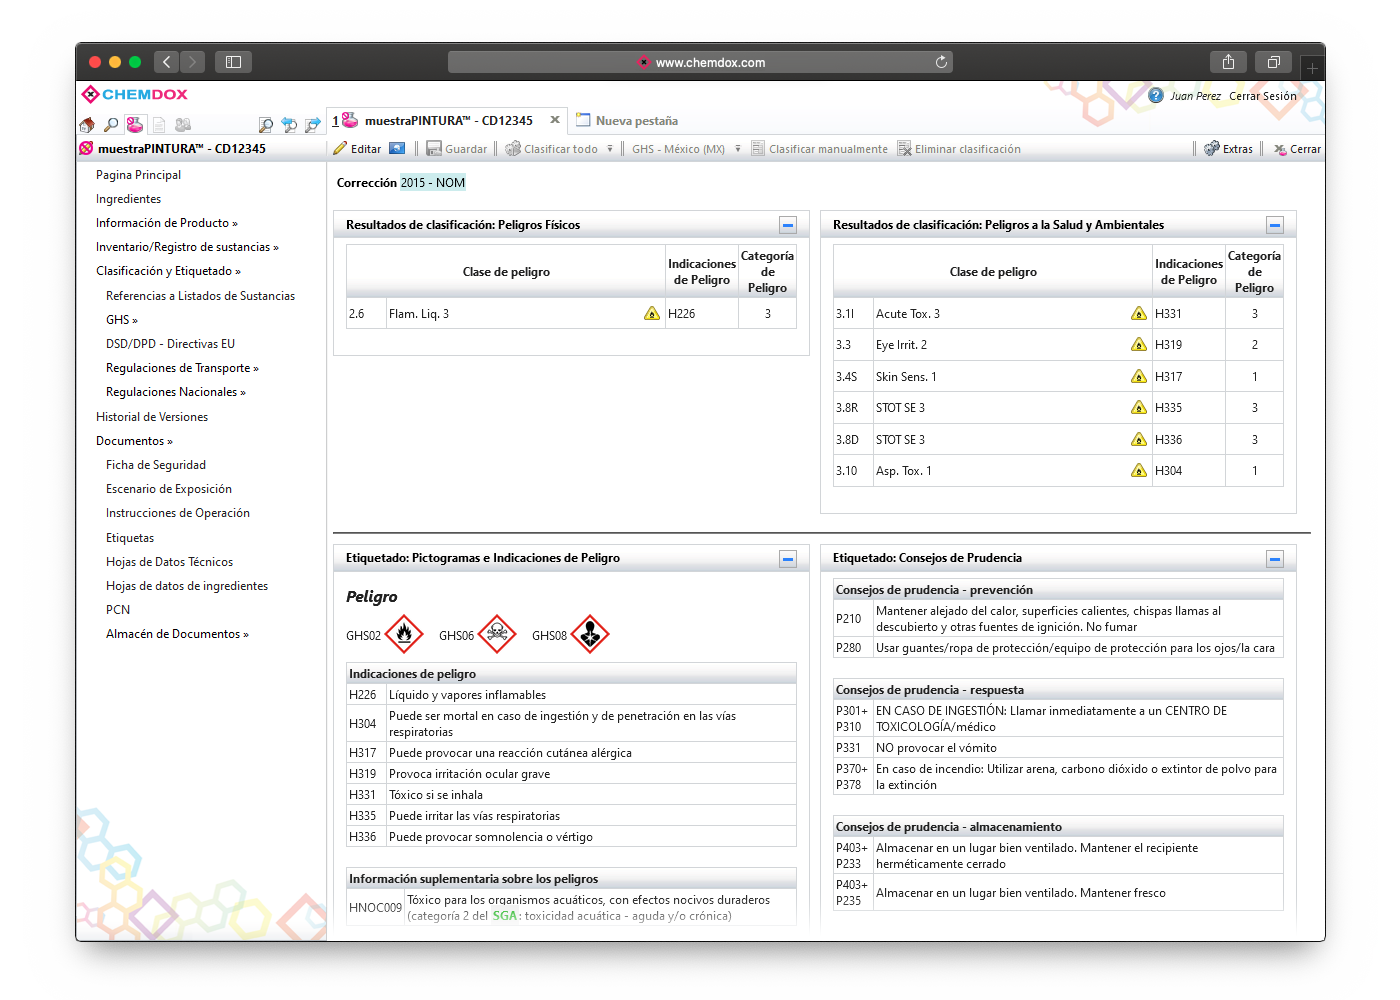Minimize the Consejos de Prudencia panel
1400x1000 pixels.
click(x=1275, y=558)
